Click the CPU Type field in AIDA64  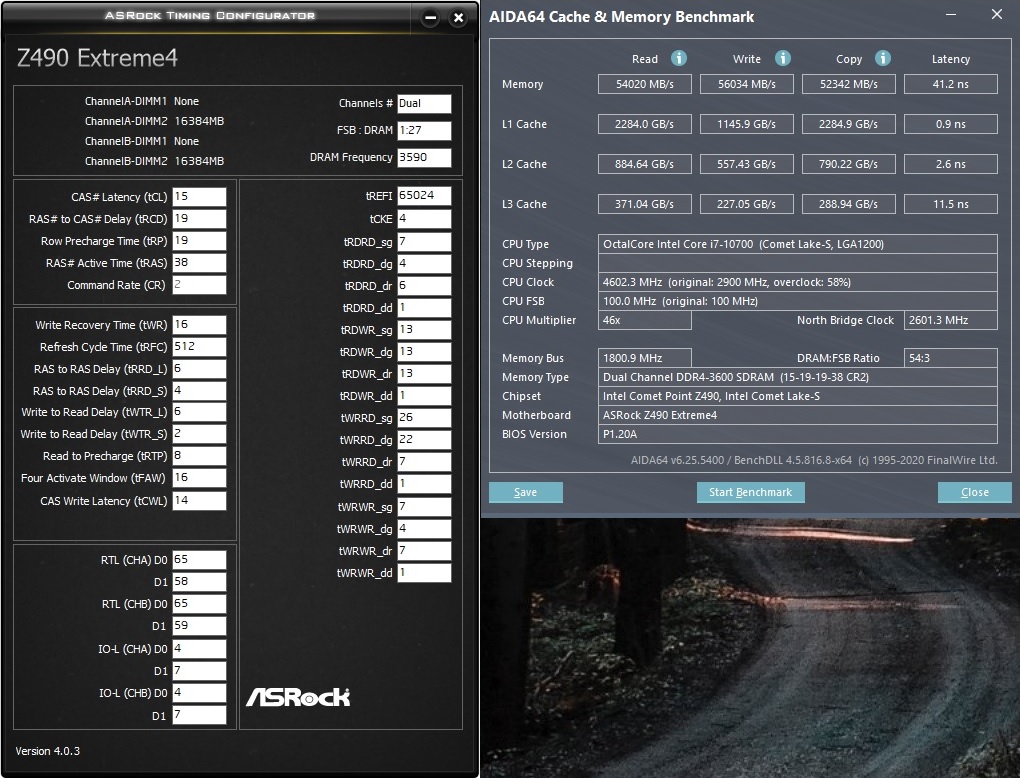[798, 244]
